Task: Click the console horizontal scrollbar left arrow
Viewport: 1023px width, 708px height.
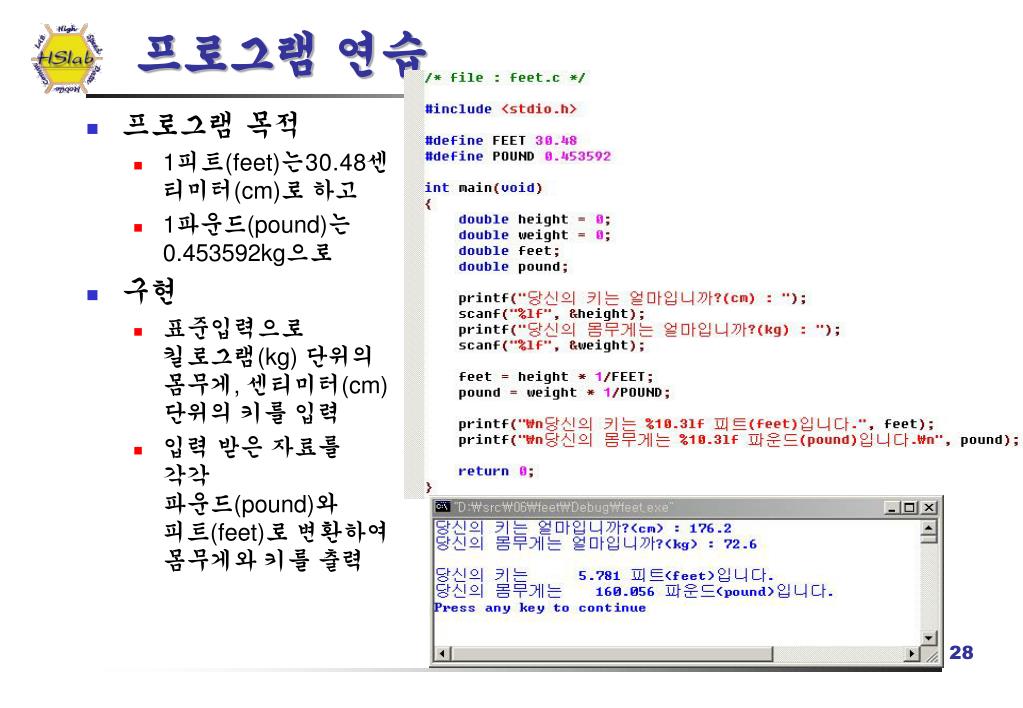Action: tap(443, 653)
